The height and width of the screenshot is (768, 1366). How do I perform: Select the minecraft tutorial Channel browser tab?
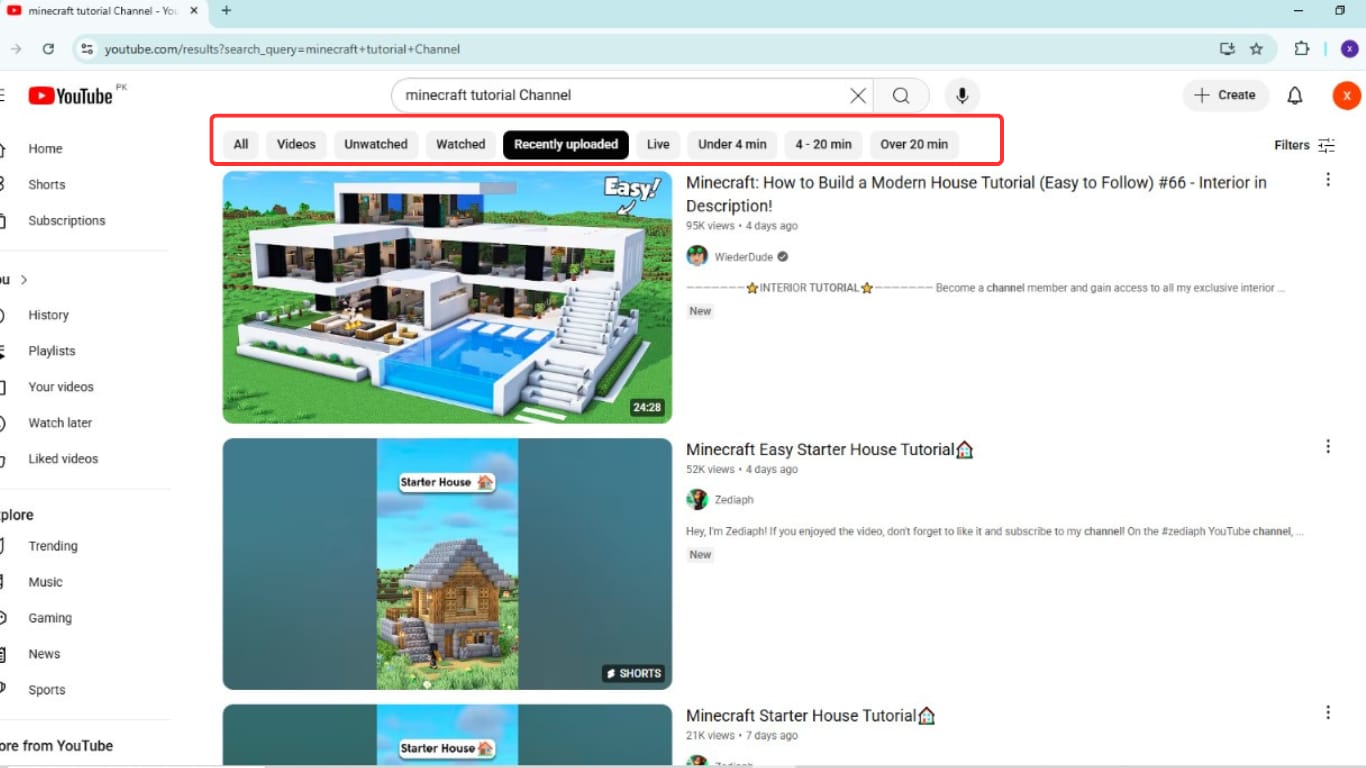tap(102, 10)
